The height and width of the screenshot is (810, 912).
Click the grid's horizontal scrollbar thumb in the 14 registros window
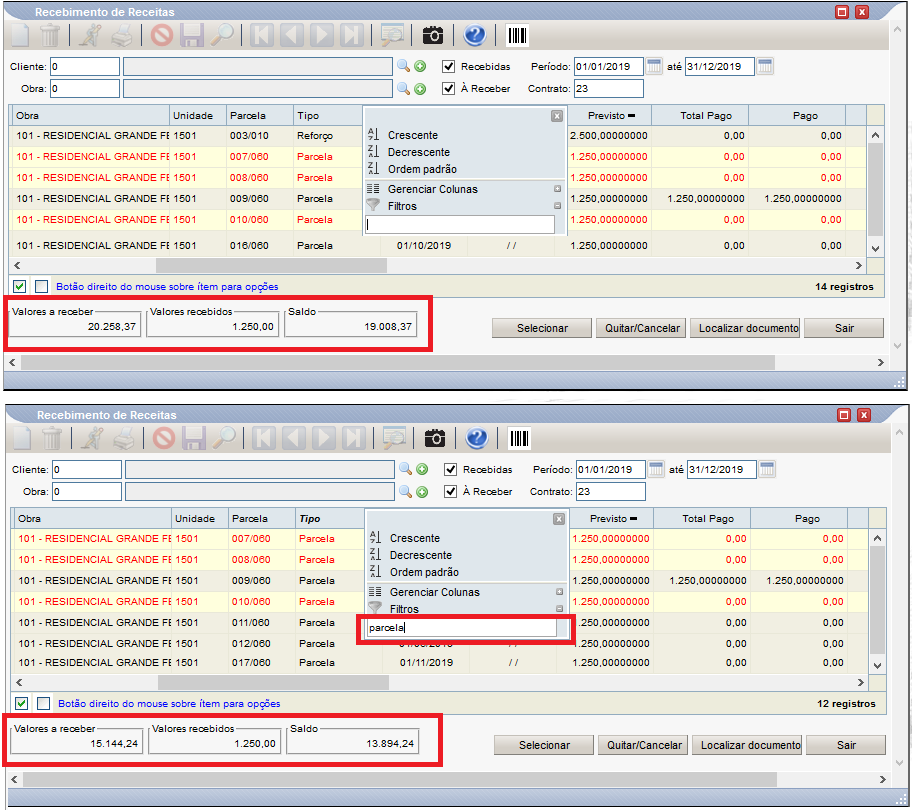pyautogui.click(x=271, y=265)
